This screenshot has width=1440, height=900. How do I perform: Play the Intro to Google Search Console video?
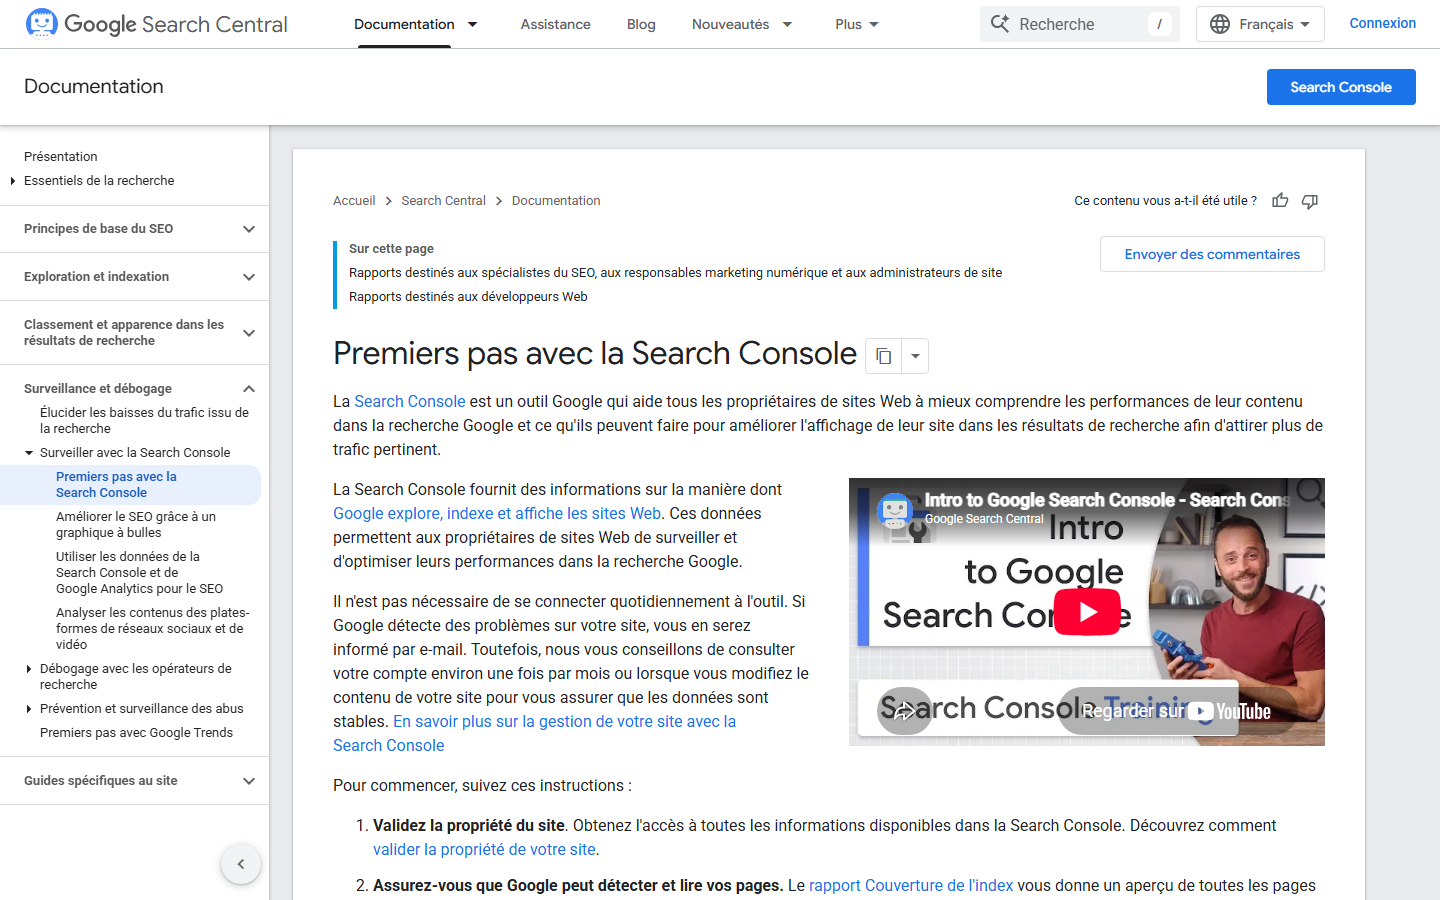coord(1088,612)
